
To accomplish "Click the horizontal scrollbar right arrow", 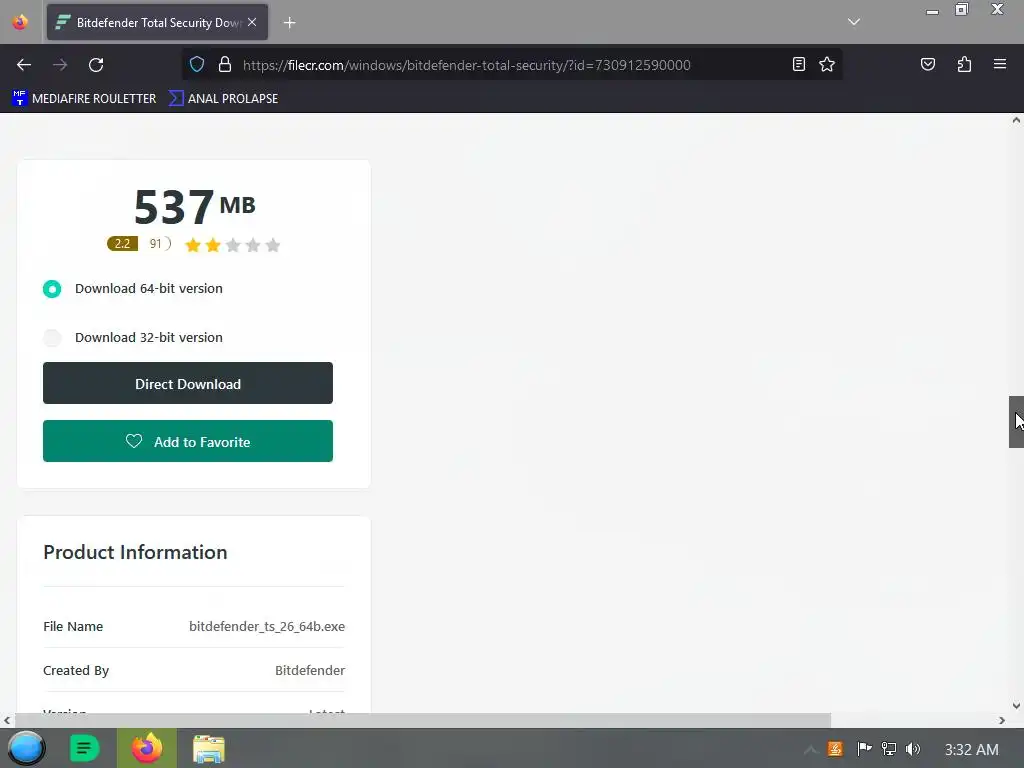I will [1002, 720].
